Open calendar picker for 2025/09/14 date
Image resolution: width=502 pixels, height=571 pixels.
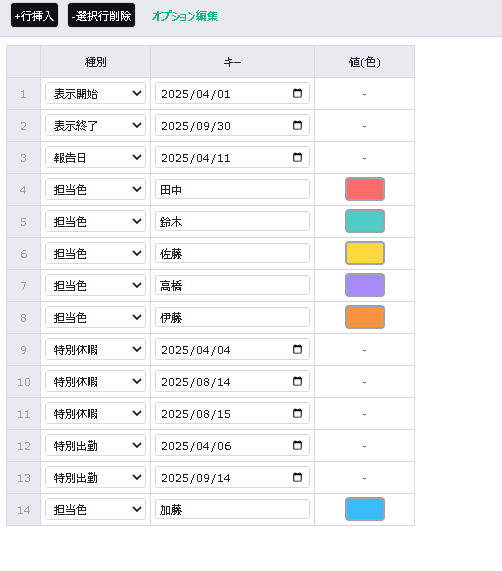[297, 477]
